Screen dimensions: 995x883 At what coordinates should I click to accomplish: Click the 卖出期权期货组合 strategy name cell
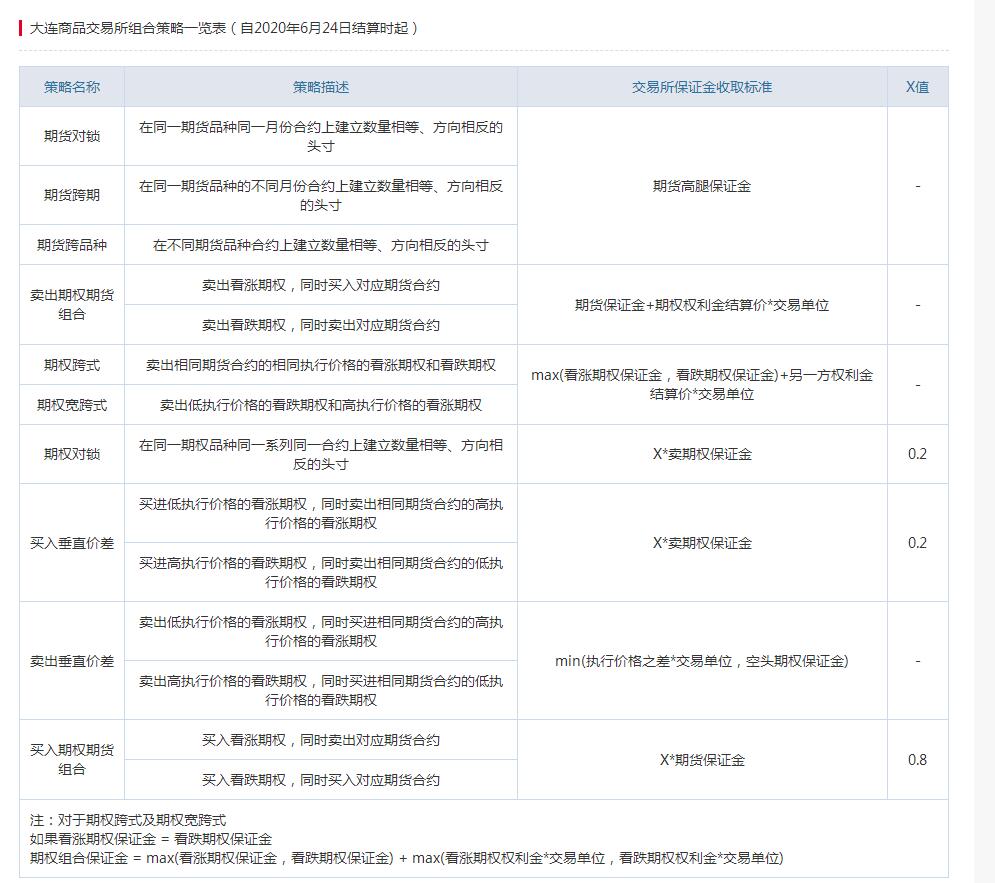[72, 304]
